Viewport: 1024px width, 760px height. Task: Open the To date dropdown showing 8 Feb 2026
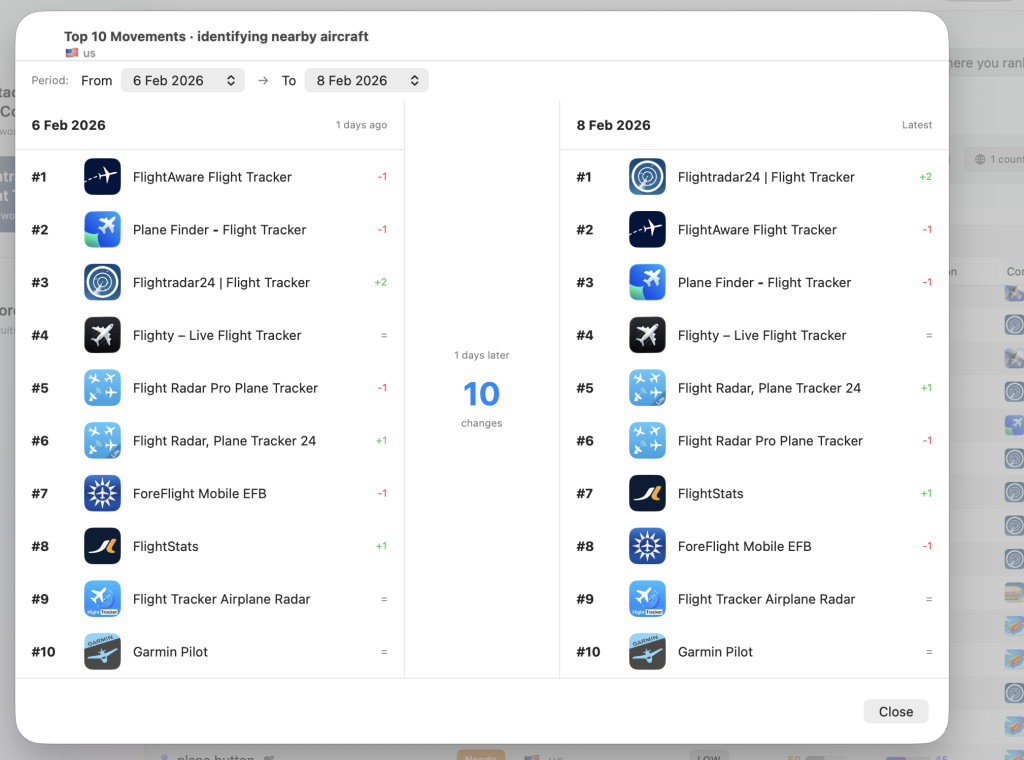[x=366, y=80]
